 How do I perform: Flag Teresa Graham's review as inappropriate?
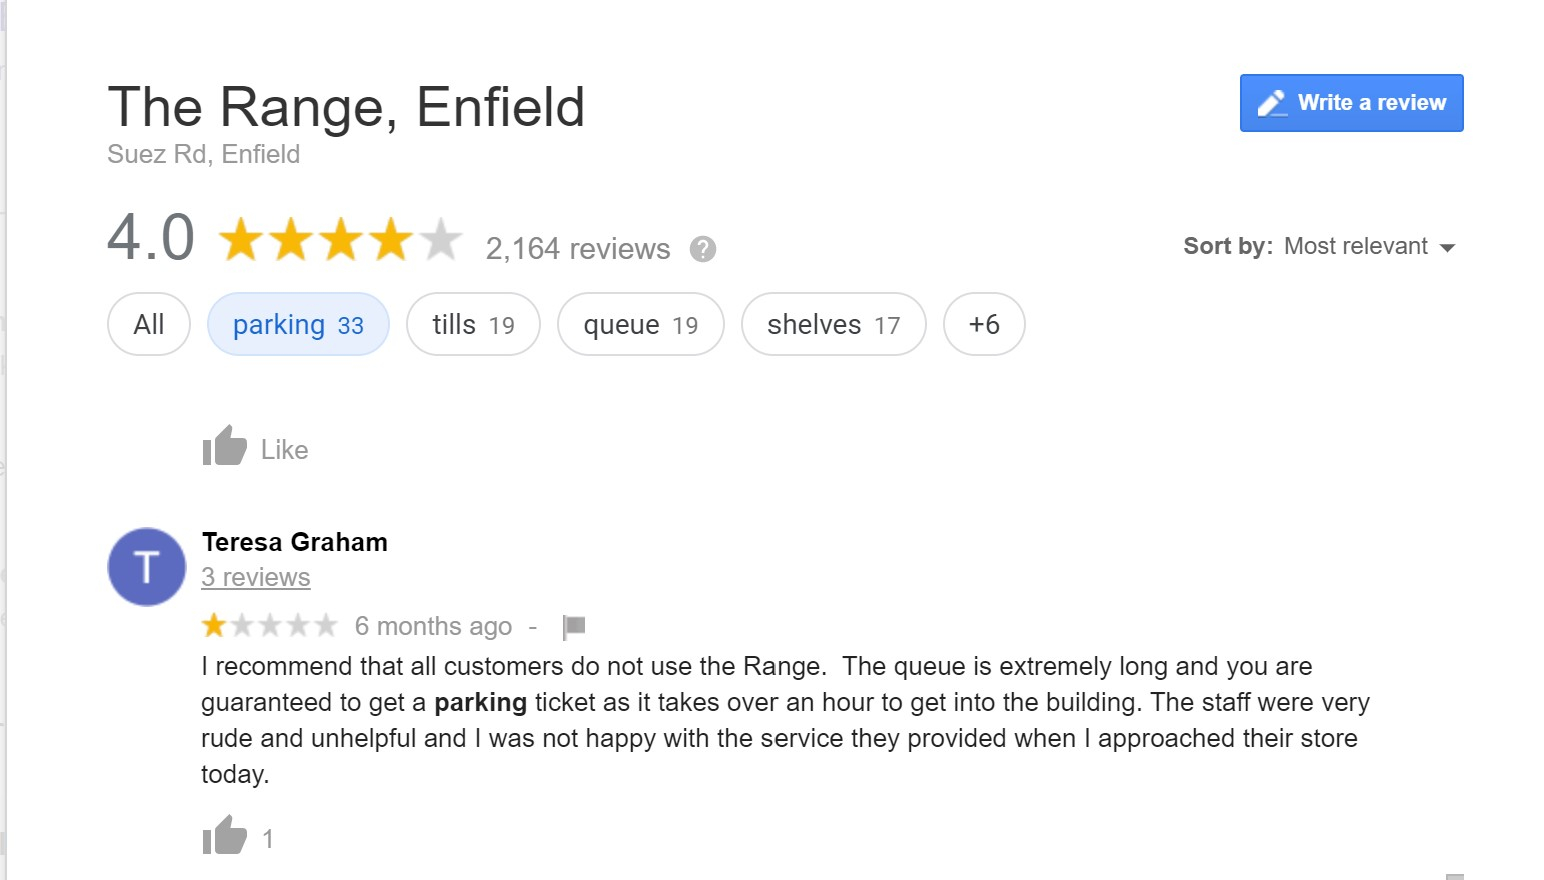pos(574,627)
